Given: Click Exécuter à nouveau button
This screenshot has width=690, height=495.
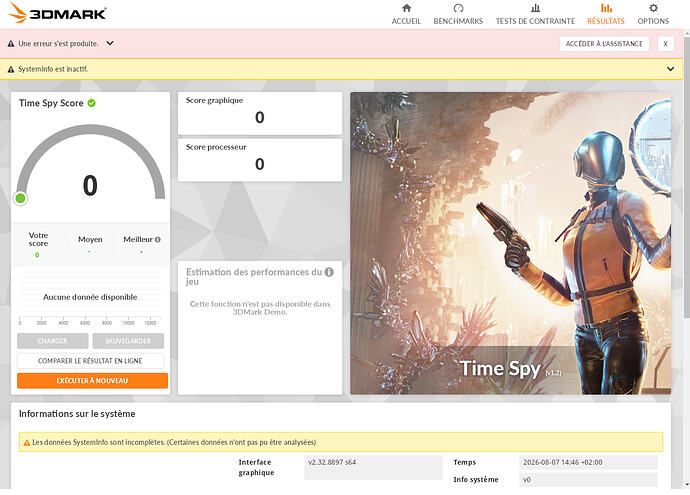Looking at the screenshot, I should pos(92,381).
